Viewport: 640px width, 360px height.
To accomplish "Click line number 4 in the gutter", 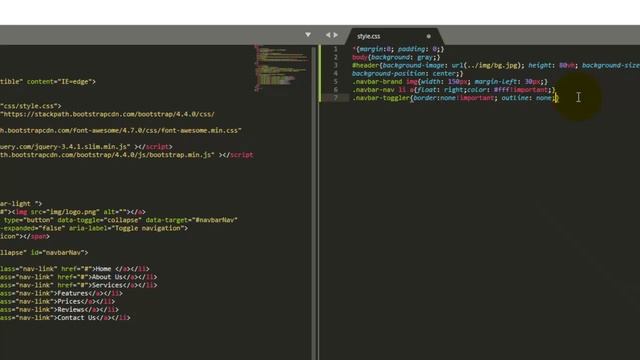I will coord(336,73).
